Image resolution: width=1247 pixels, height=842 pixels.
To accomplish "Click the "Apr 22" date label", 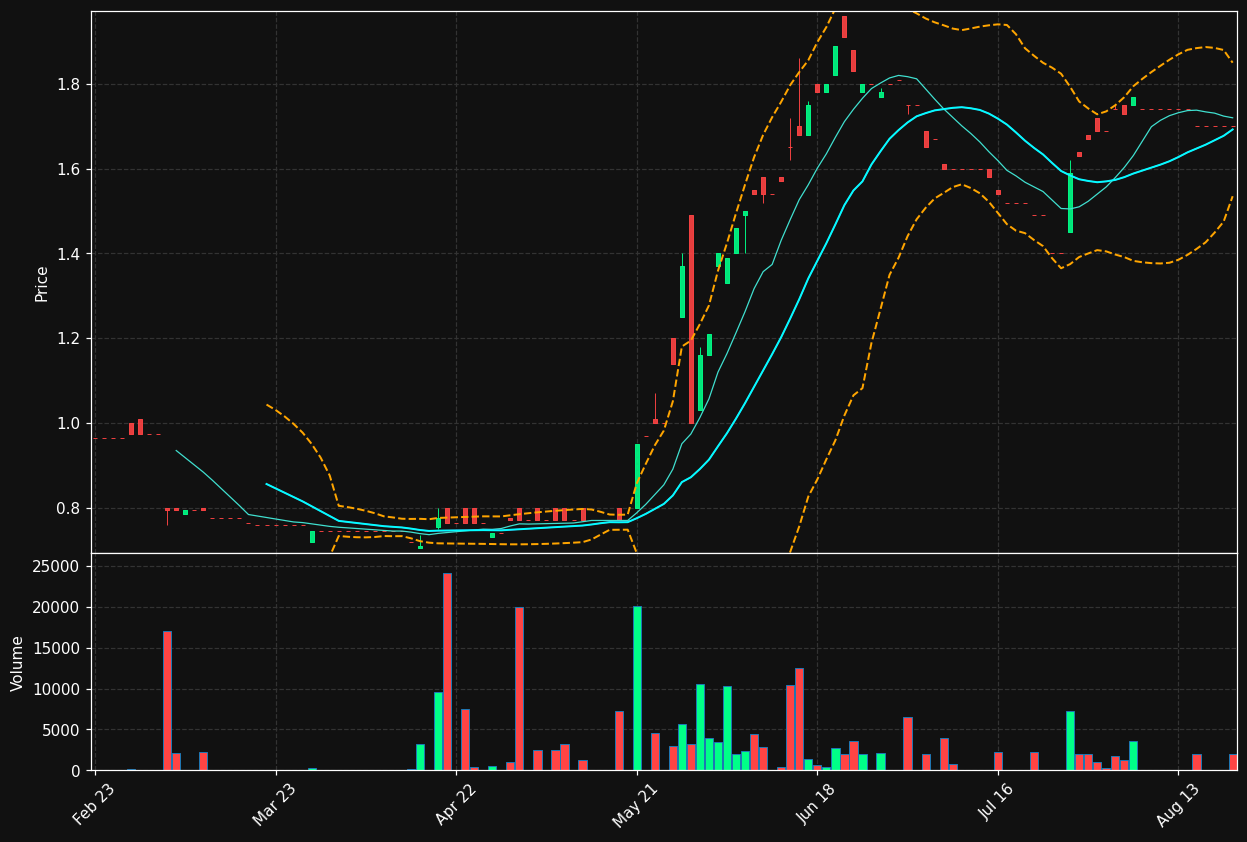I will tap(455, 804).
